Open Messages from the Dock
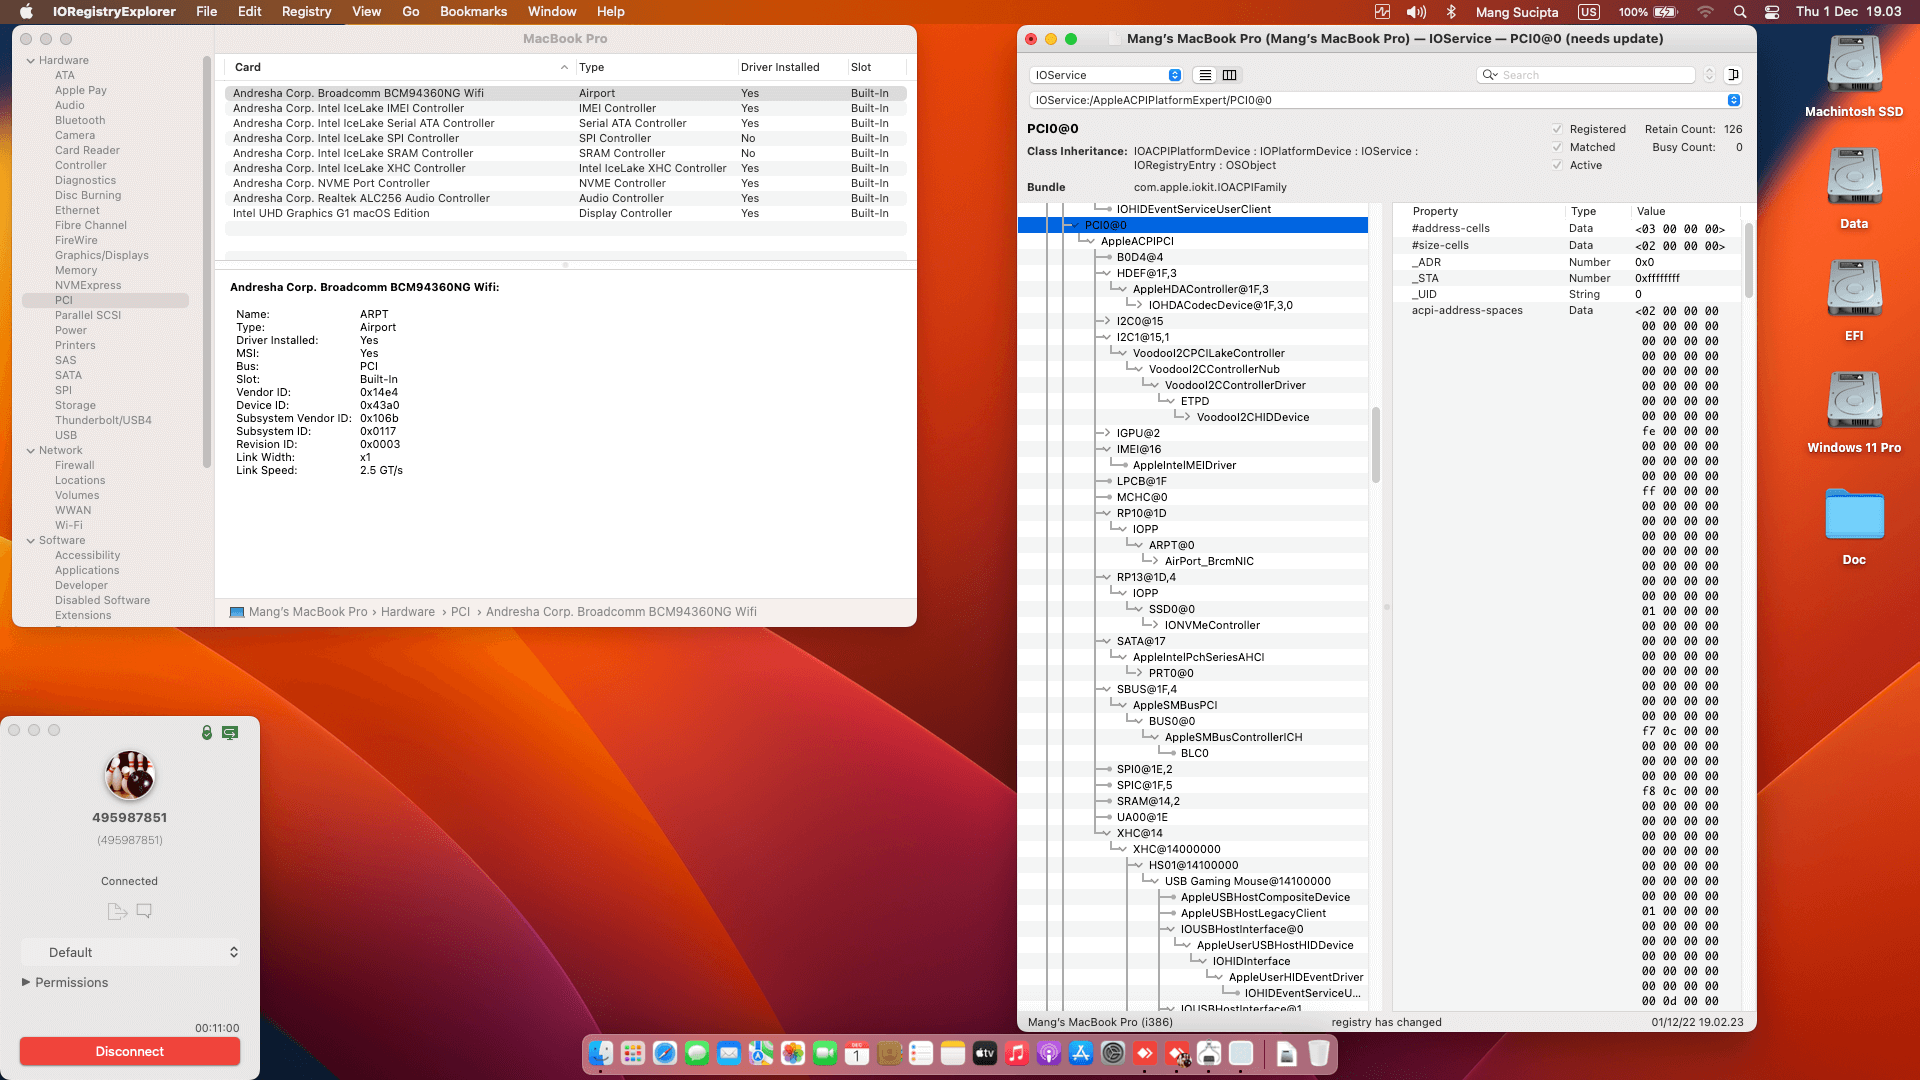The width and height of the screenshot is (1920, 1080). click(697, 1053)
